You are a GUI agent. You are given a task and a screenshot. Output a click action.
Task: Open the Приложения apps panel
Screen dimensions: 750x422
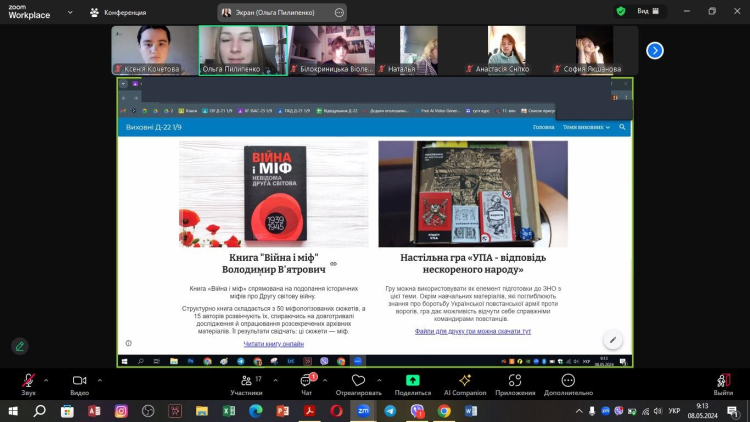[515, 383]
